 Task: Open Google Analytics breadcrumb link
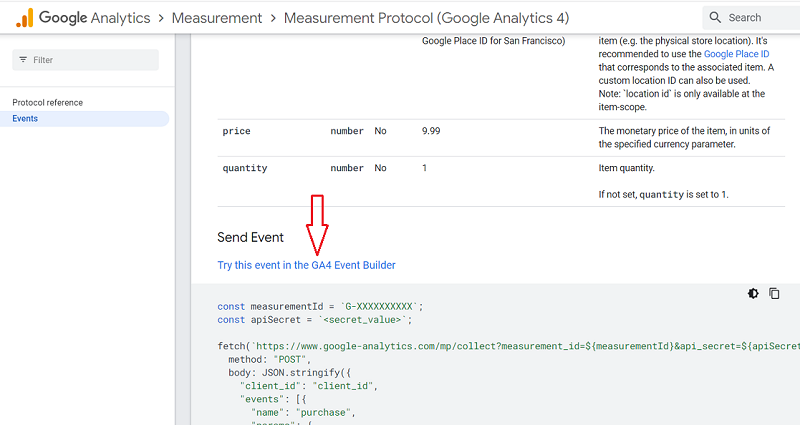(x=95, y=18)
